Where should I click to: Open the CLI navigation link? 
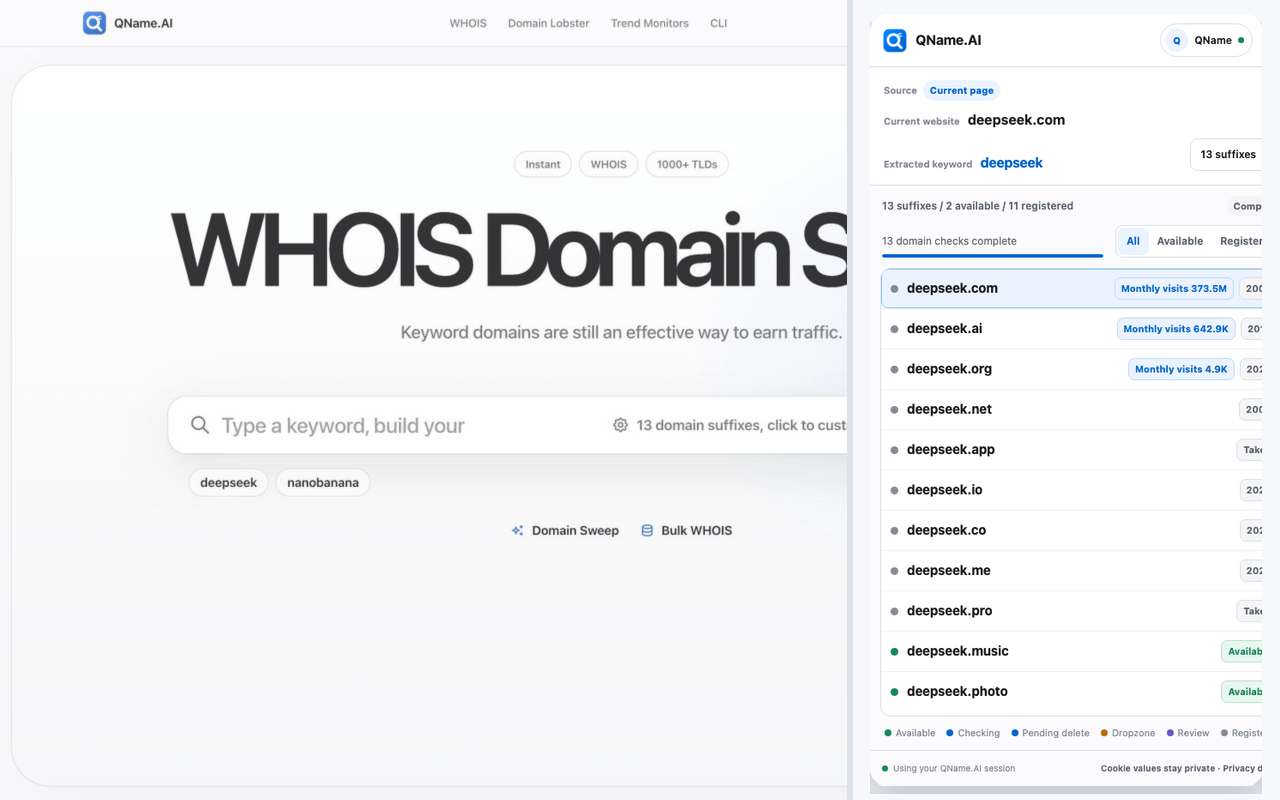coord(719,23)
